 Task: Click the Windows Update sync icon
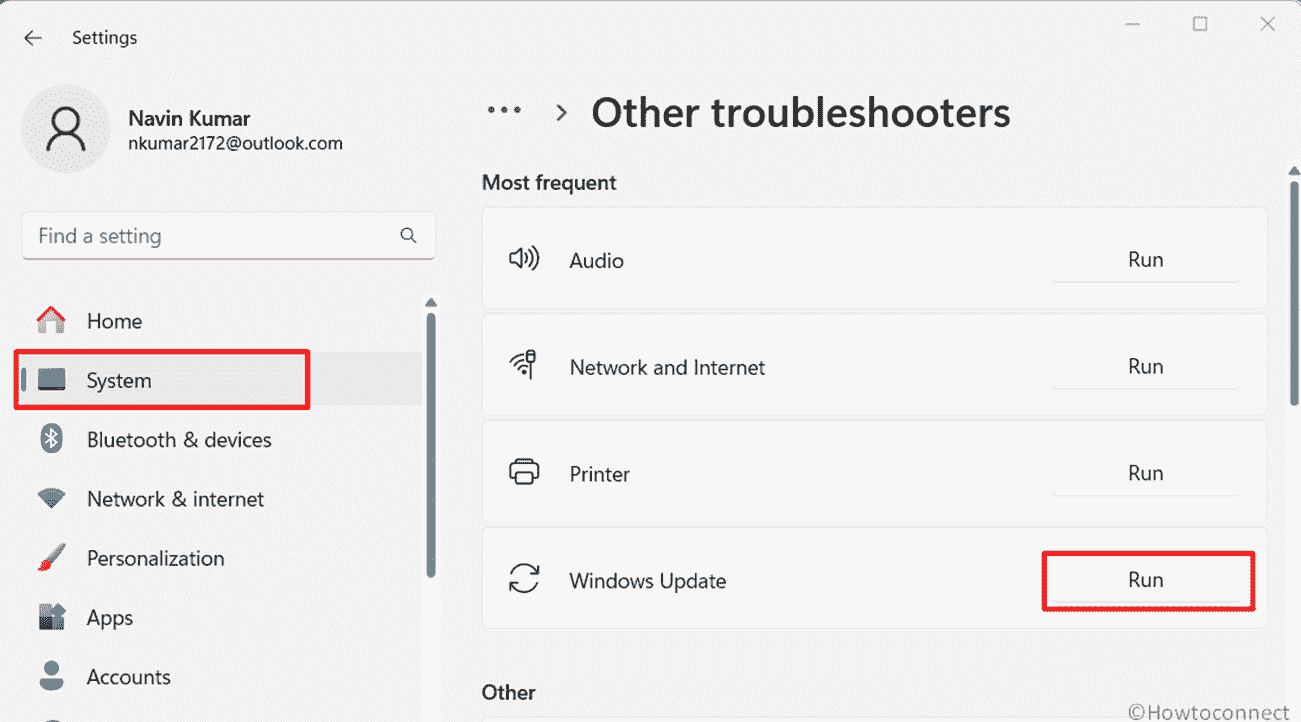524,579
